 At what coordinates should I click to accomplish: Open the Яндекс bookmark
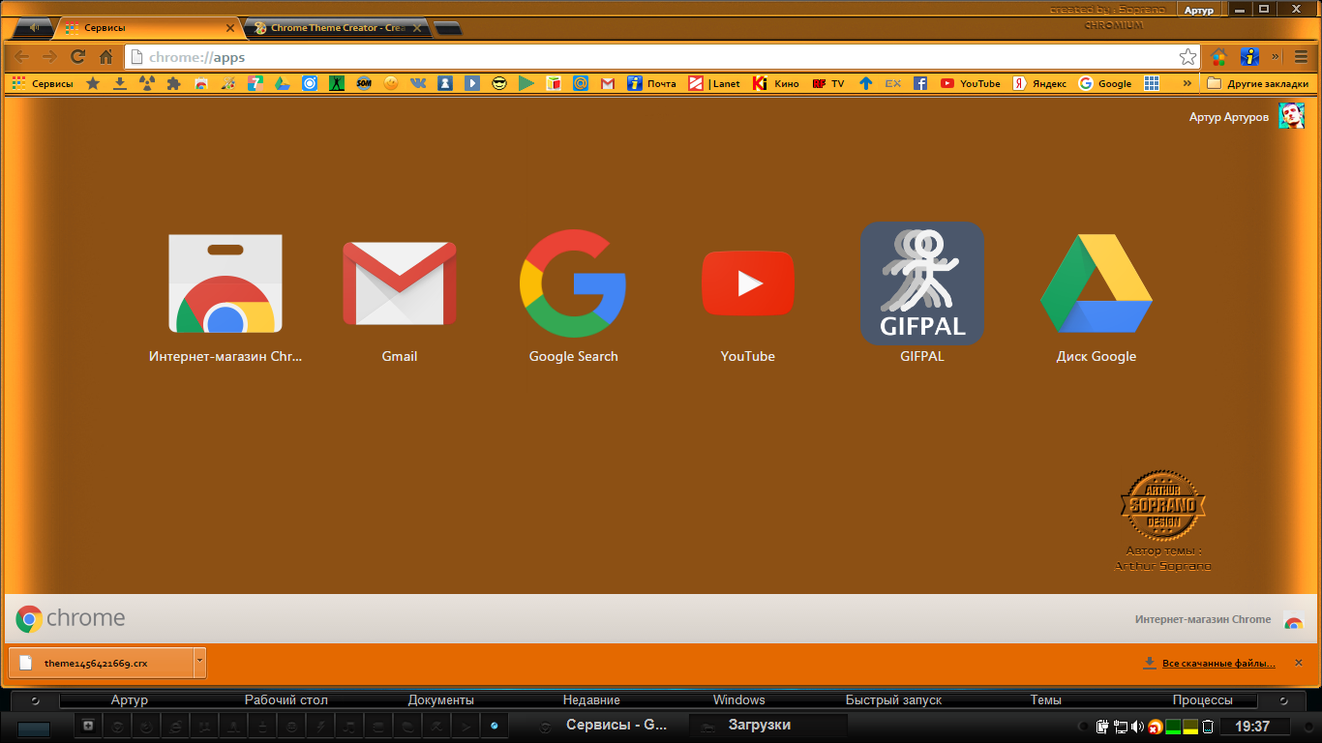click(1040, 84)
